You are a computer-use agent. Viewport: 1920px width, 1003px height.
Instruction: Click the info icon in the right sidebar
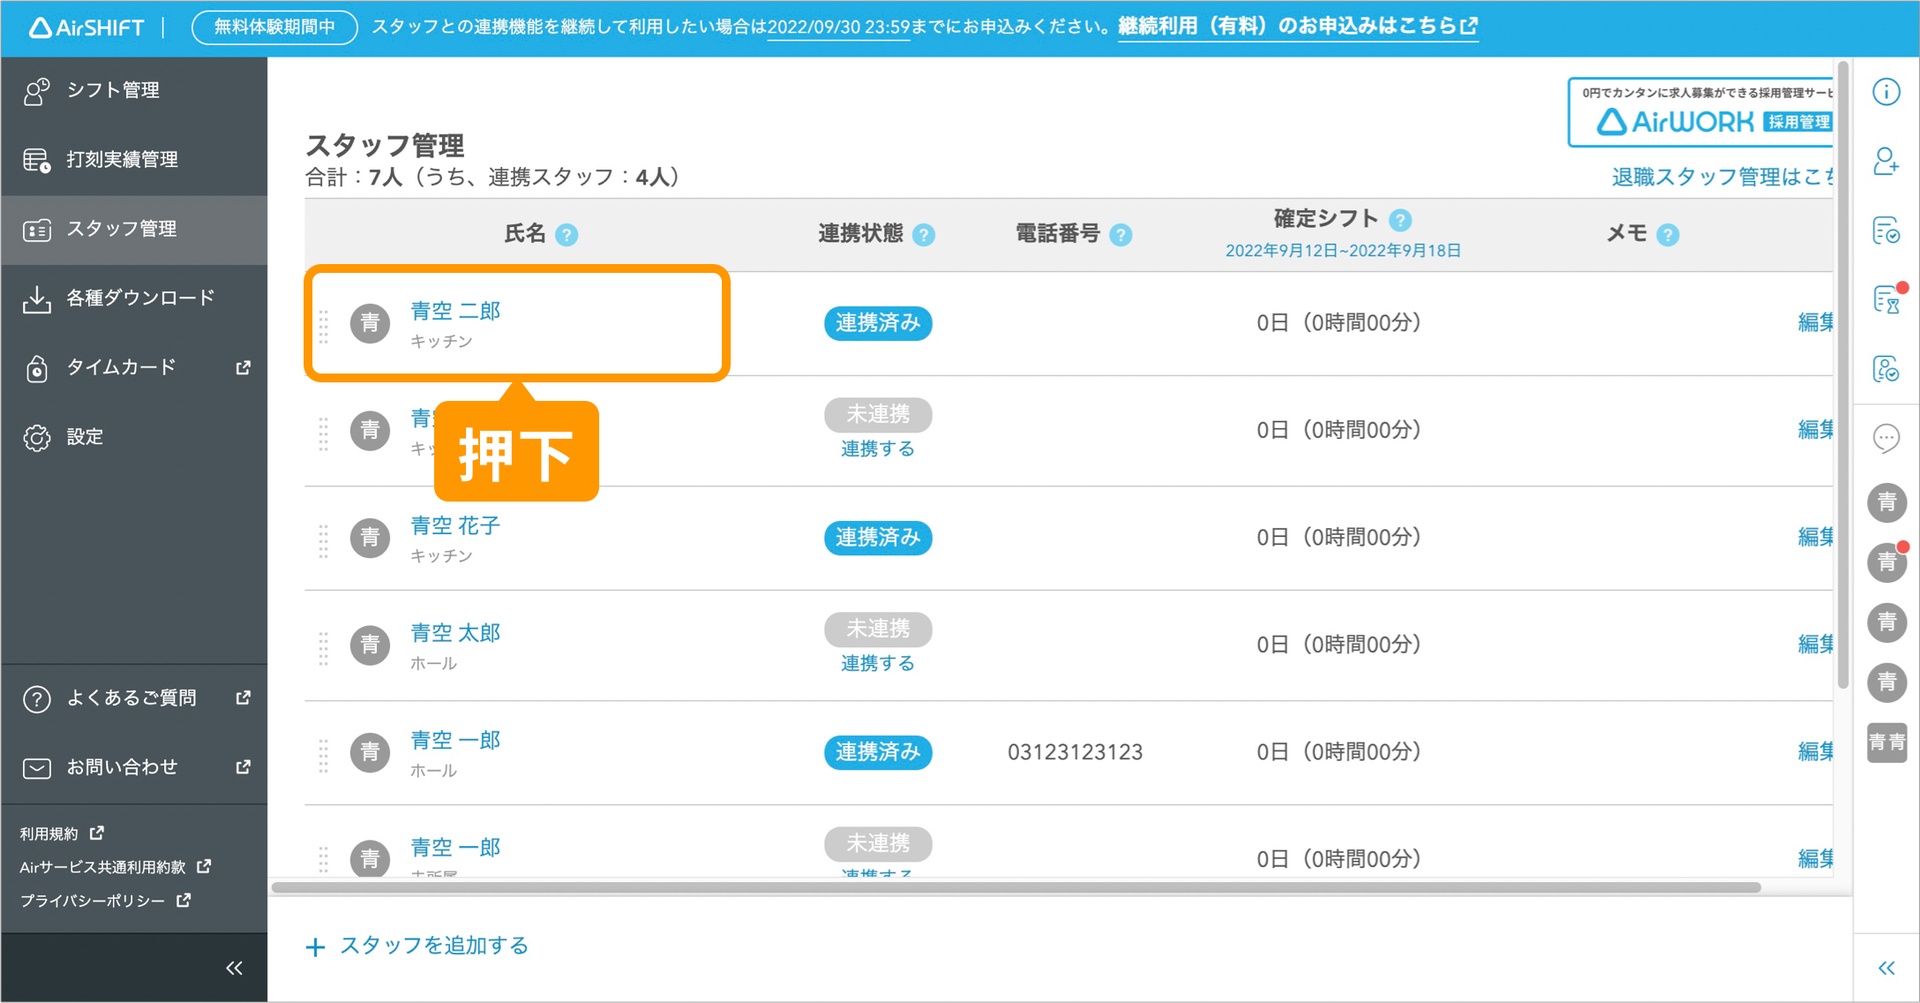(x=1887, y=91)
